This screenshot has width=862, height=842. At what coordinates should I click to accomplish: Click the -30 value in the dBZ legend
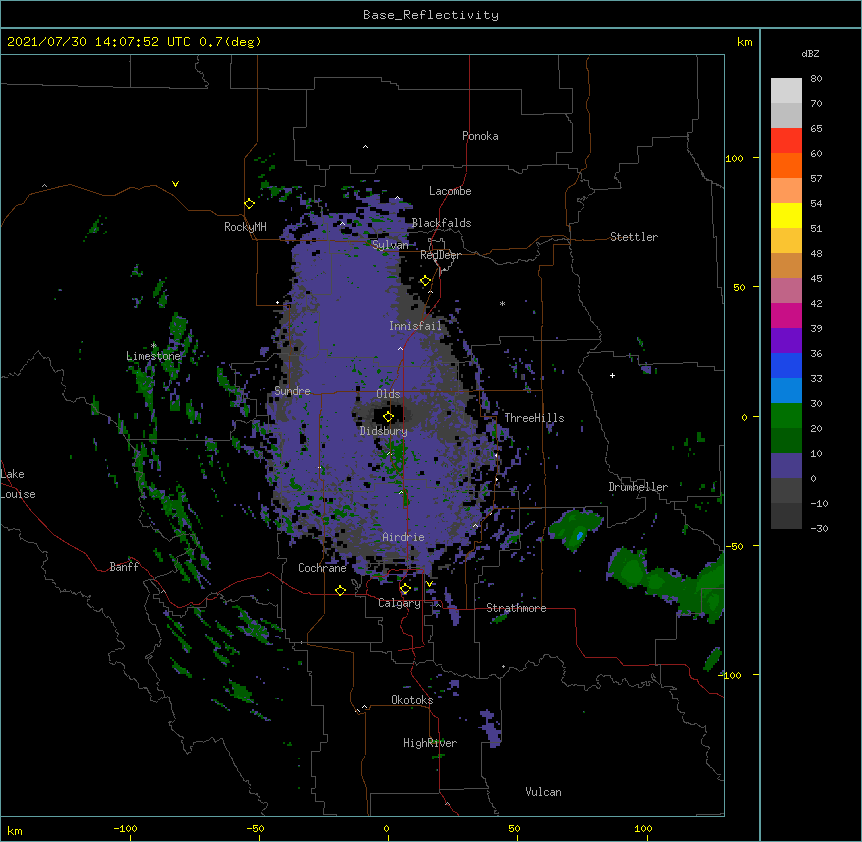[819, 529]
